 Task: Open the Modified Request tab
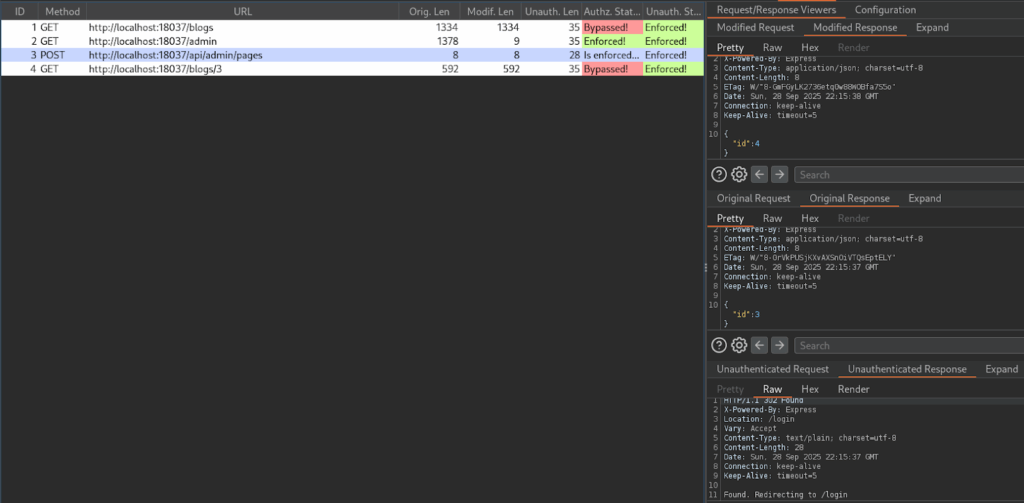(753, 28)
